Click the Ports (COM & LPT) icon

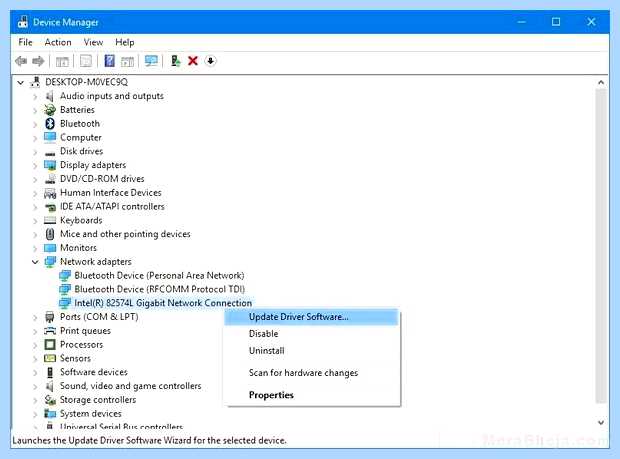[x=50, y=317]
